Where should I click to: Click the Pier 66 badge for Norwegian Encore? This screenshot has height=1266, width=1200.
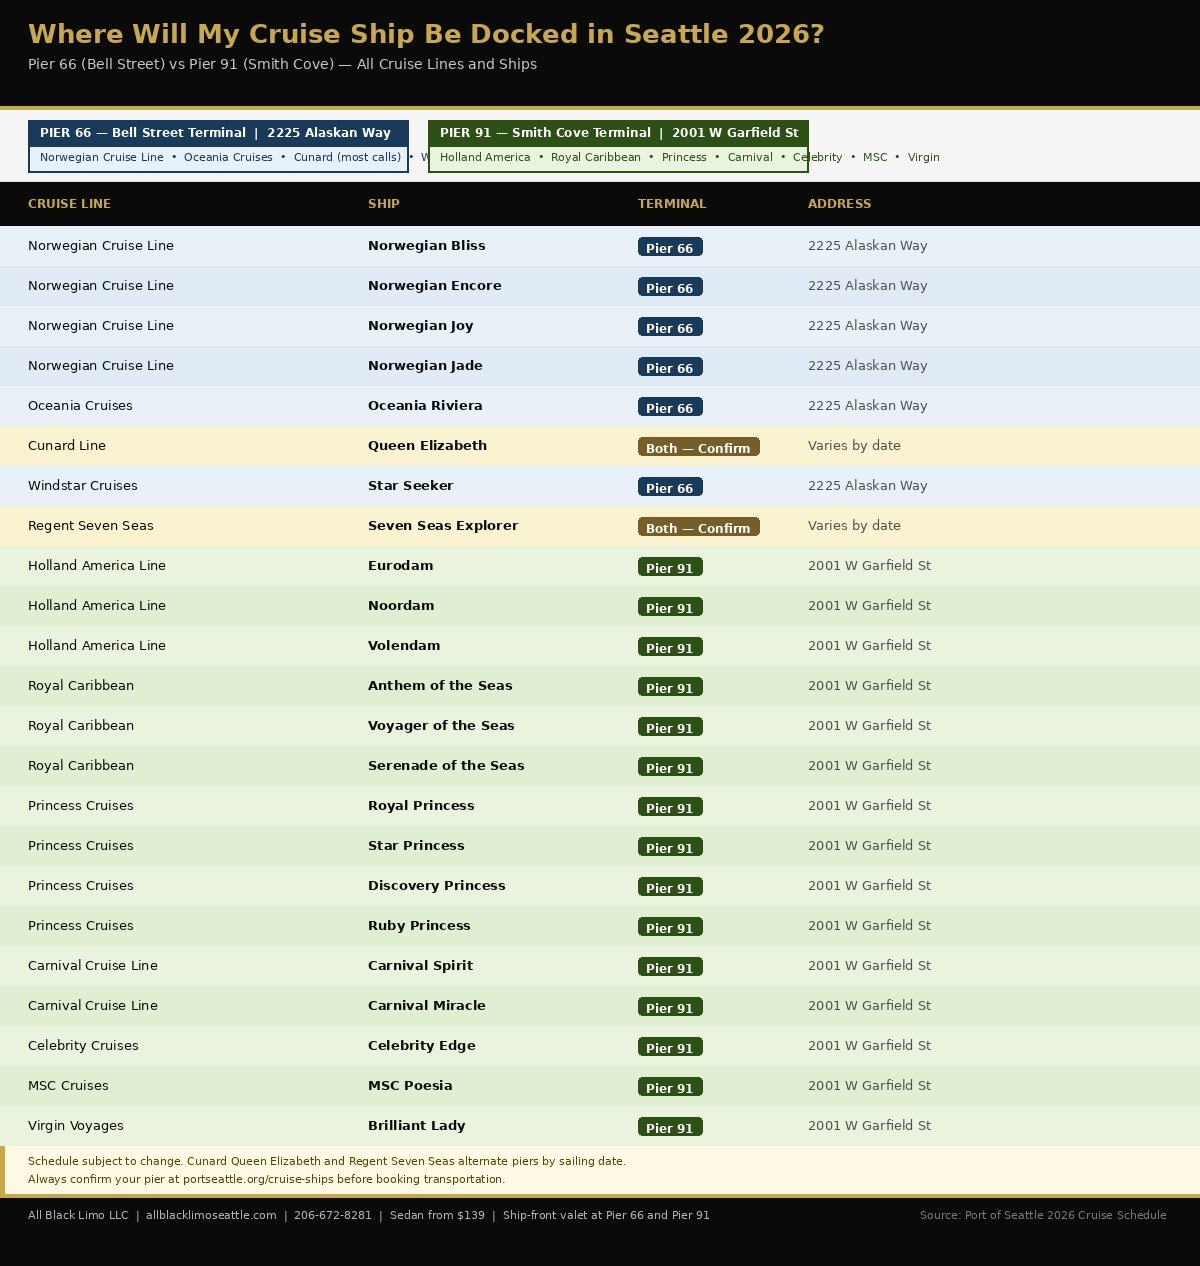pos(670,287)
